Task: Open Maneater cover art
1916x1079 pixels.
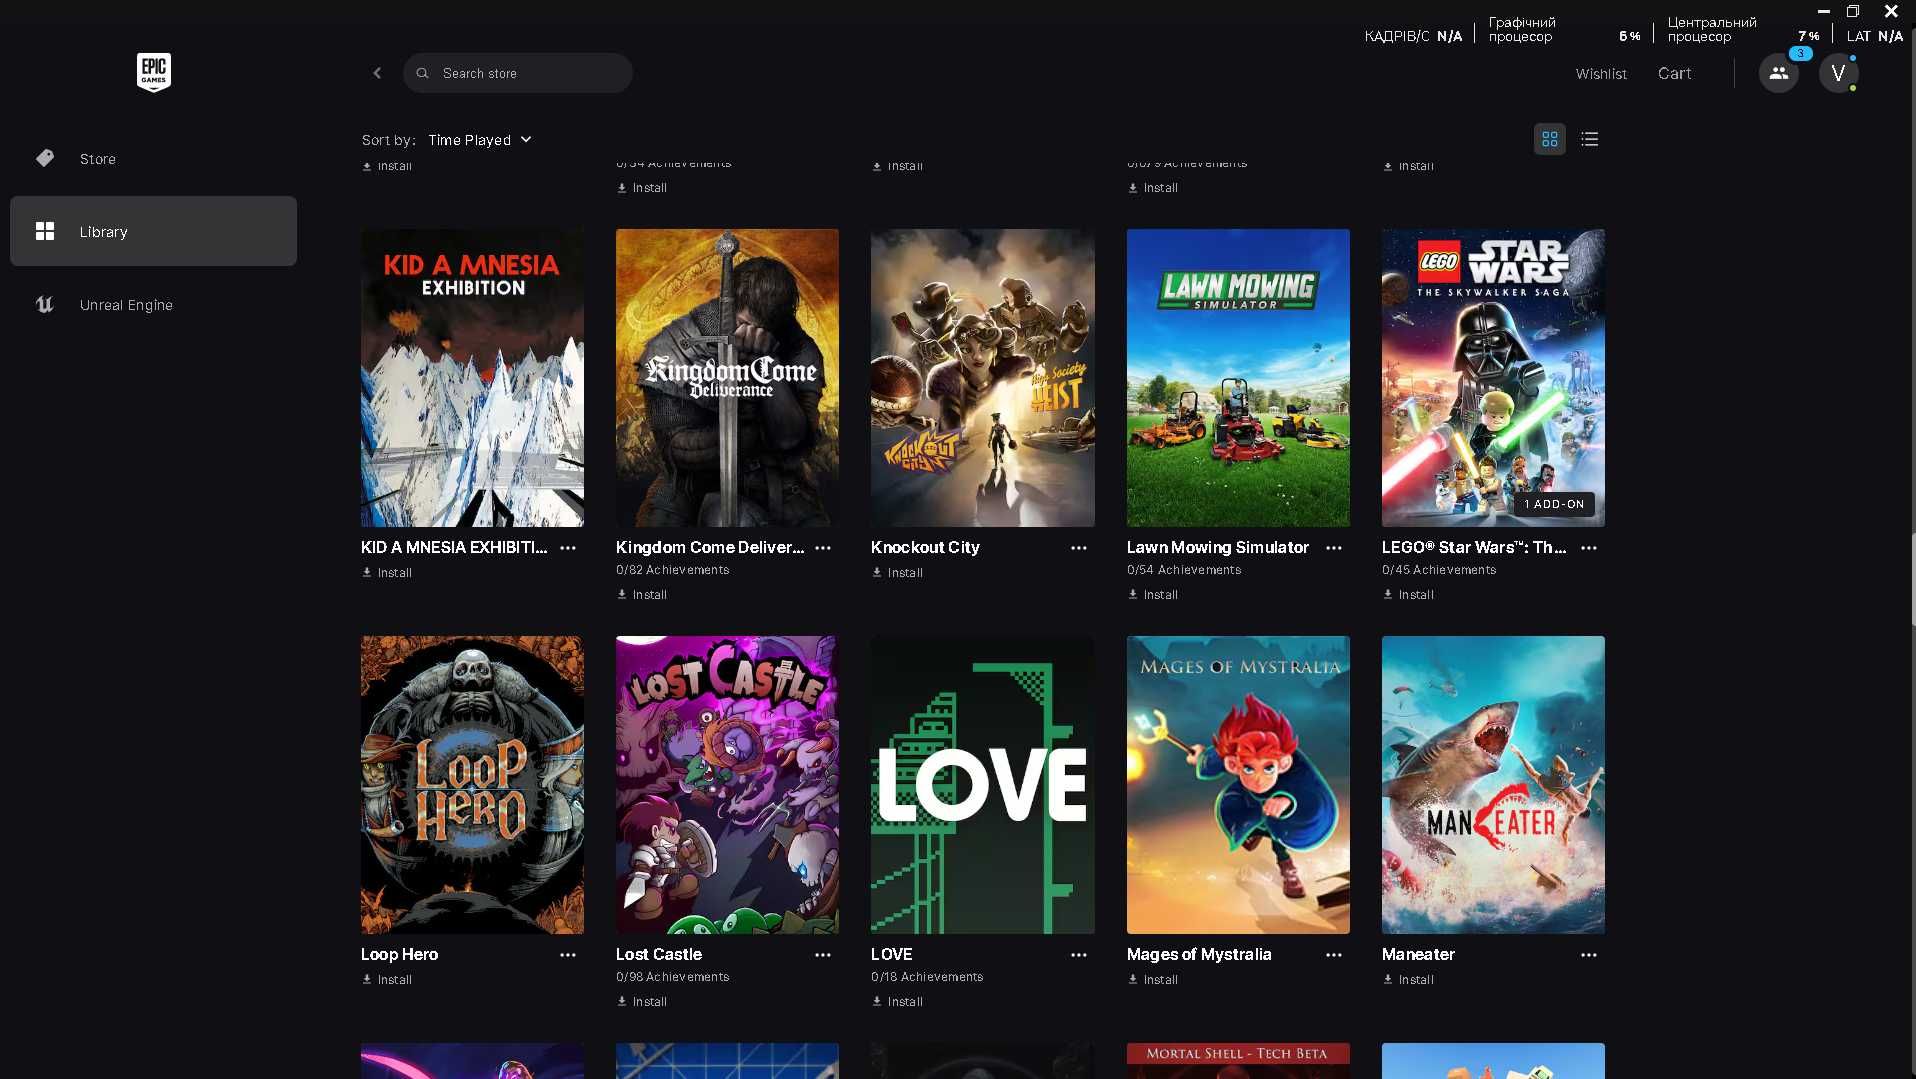Action: [1493, 785]
